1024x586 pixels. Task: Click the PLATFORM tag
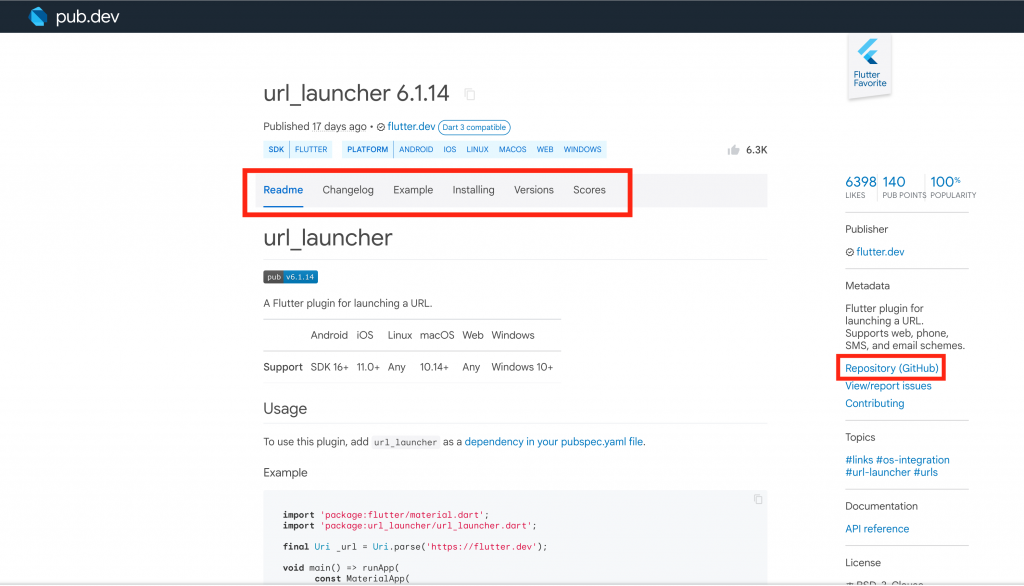368,150
